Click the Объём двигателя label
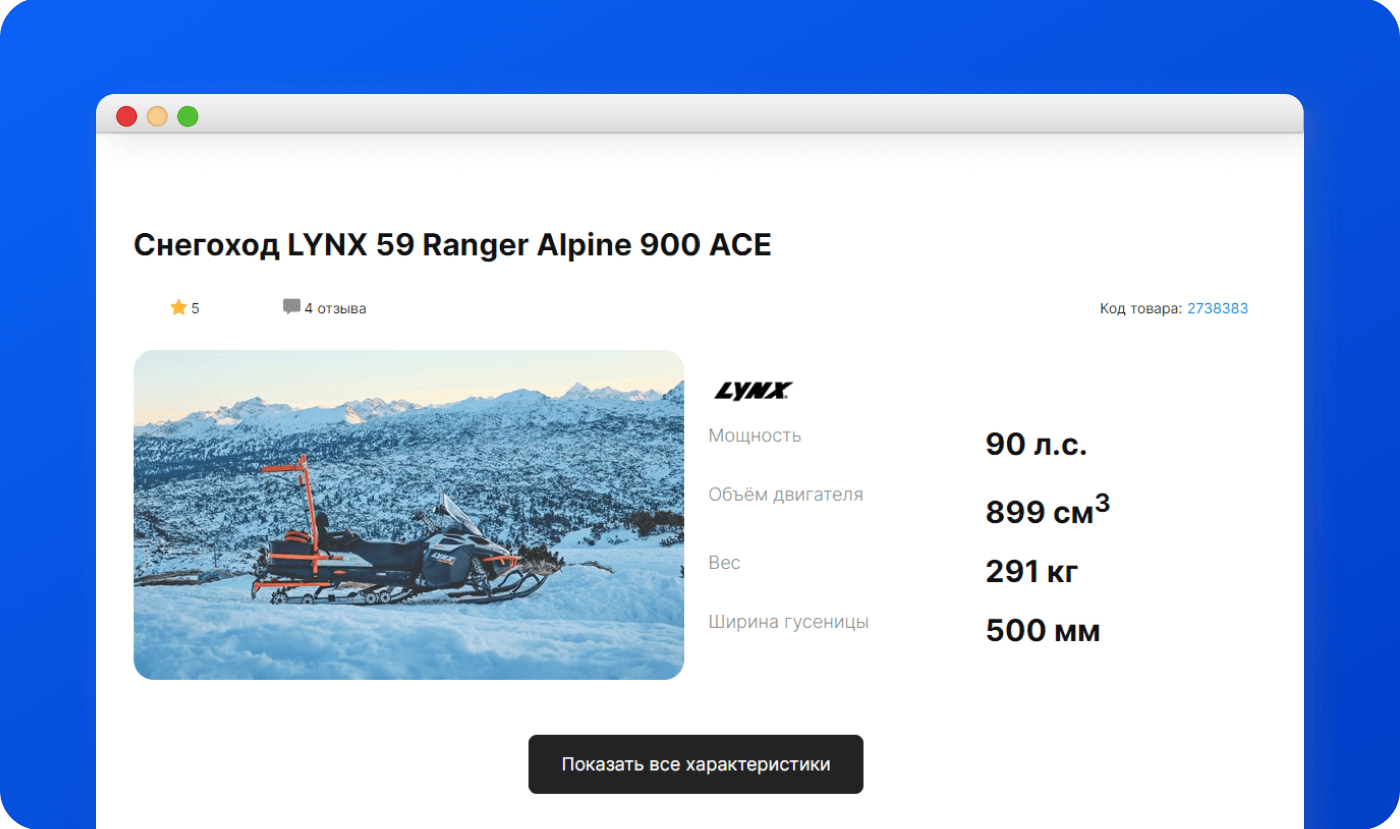The image size is (1400, 829). point(785,495)
